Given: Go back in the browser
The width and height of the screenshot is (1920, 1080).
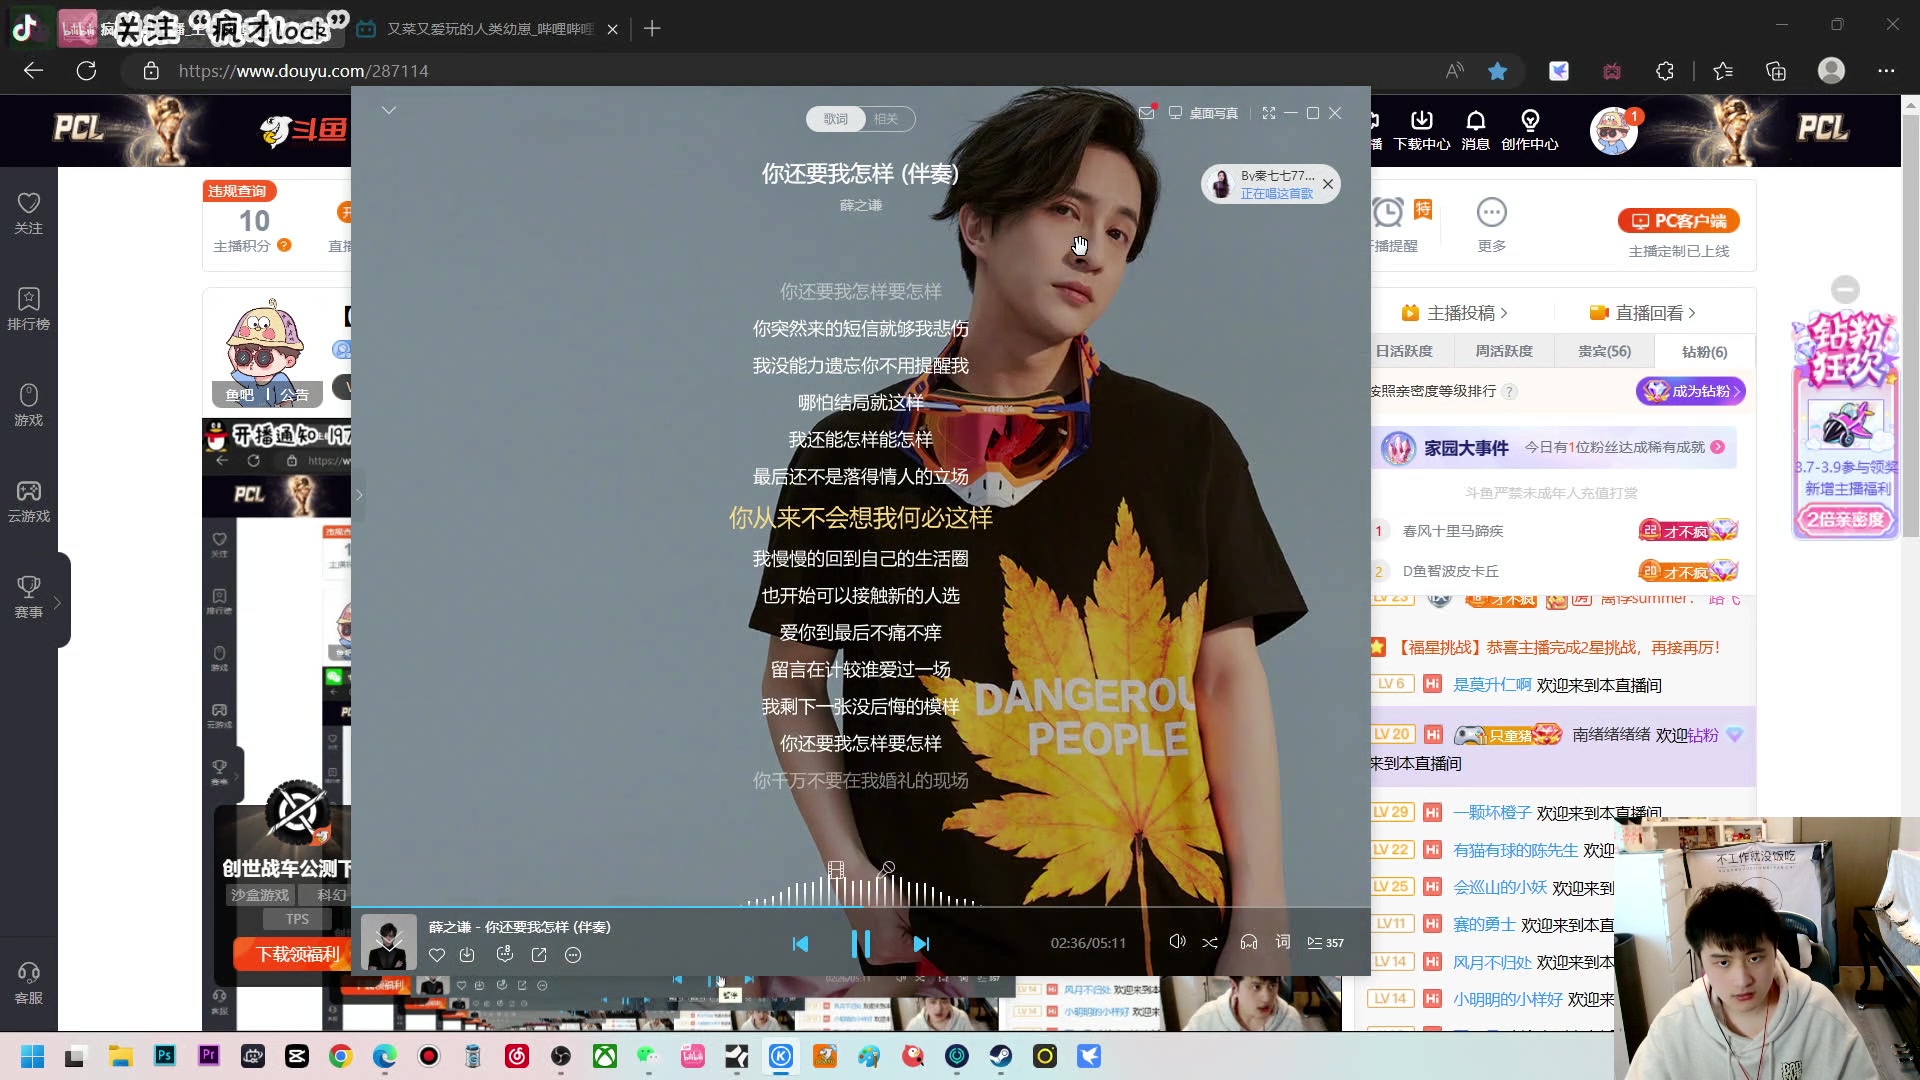Looking at the screenshot, I should click(x=34, y=71).
